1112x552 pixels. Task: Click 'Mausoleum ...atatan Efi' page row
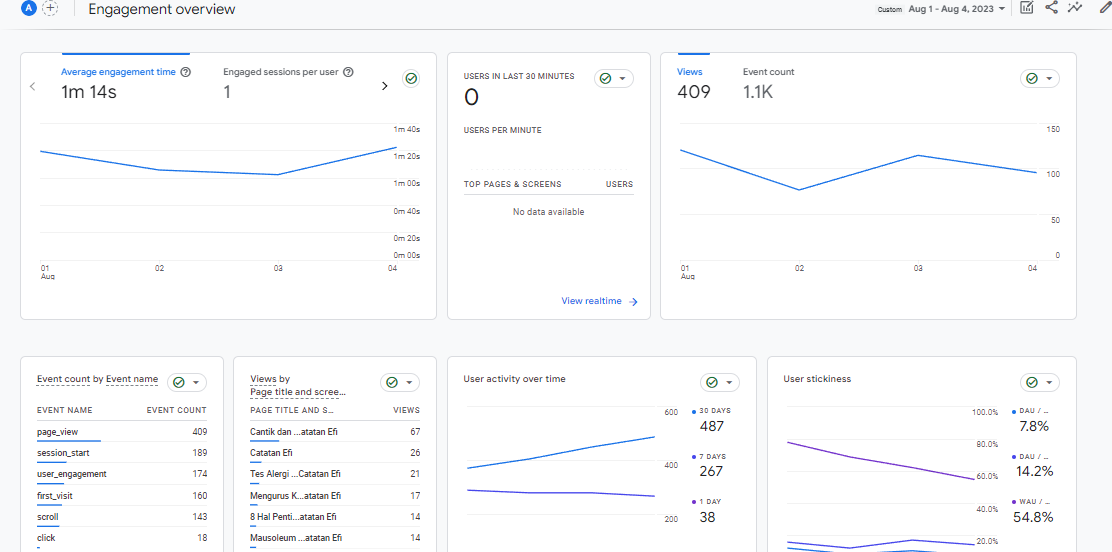335,538
